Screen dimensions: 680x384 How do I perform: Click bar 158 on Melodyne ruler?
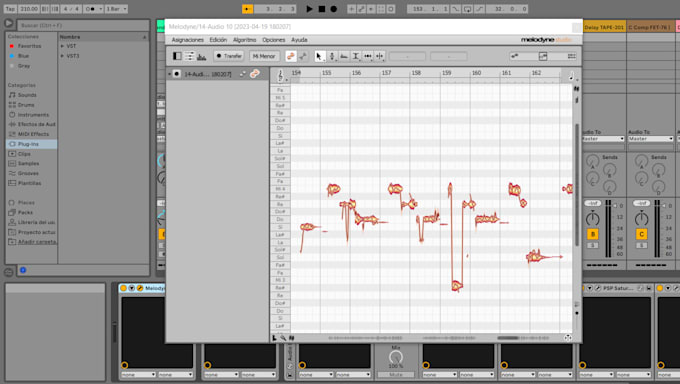tap(416, 73)
